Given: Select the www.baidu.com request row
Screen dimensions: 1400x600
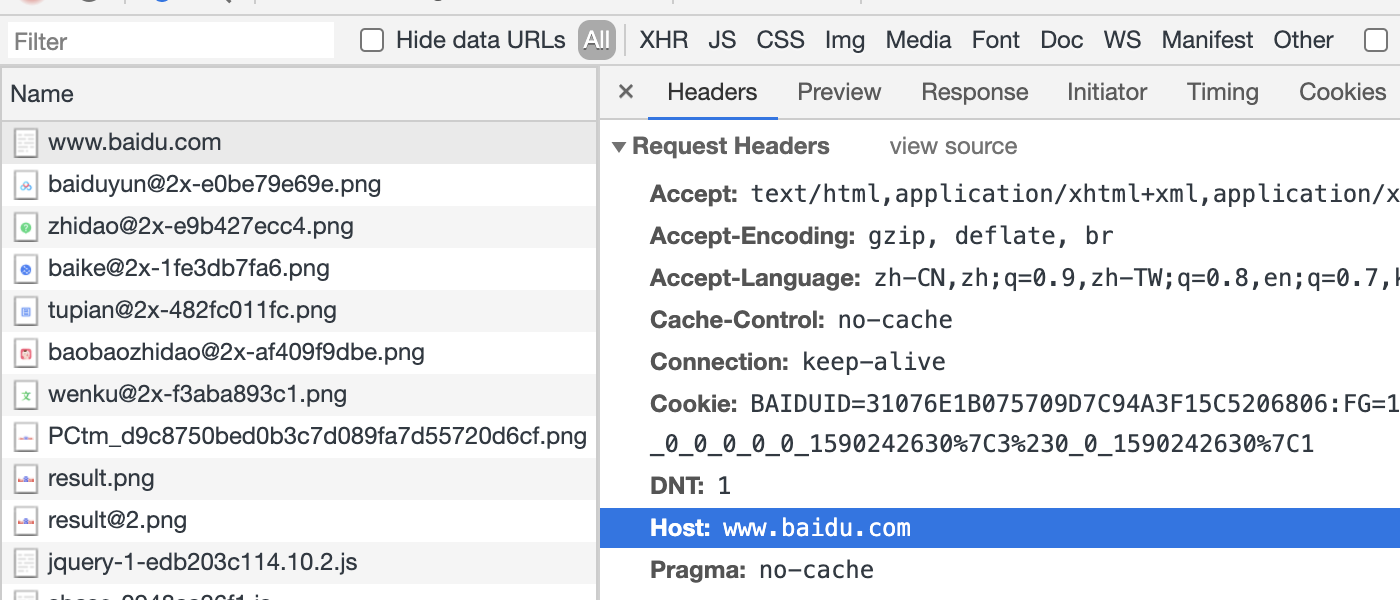Looking at the screenshot, I should click(298, 142).
